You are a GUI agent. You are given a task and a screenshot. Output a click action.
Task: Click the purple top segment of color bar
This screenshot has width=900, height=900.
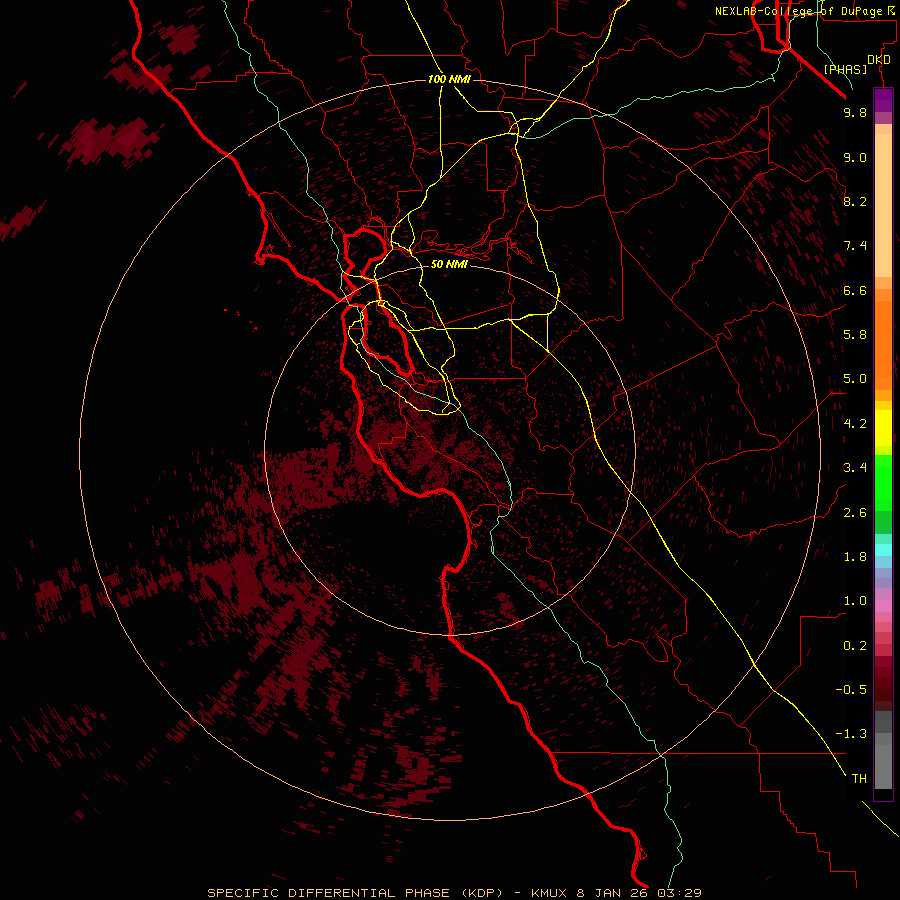point(883,100)
